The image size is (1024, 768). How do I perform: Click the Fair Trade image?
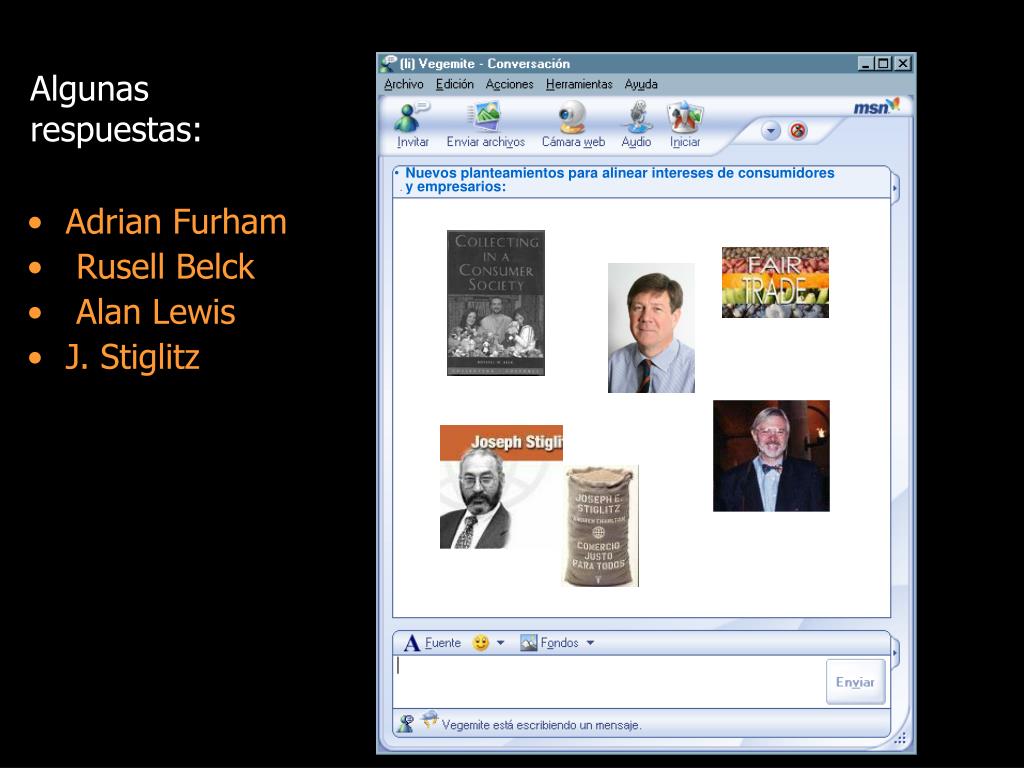[775, 282]
